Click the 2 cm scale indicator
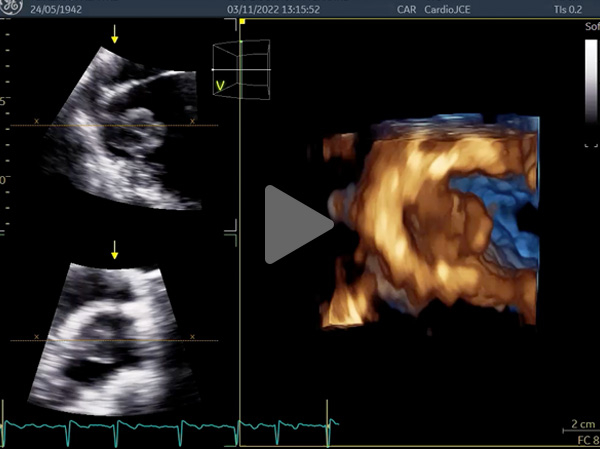This screenshot has width=600, height=449. click(582, 422)
